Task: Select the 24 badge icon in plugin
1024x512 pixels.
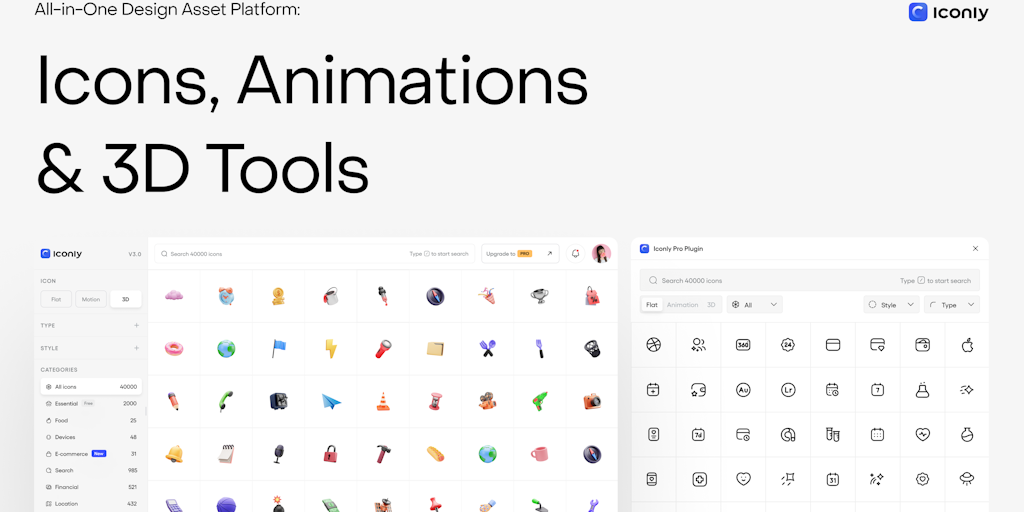Action: point(788,345)
